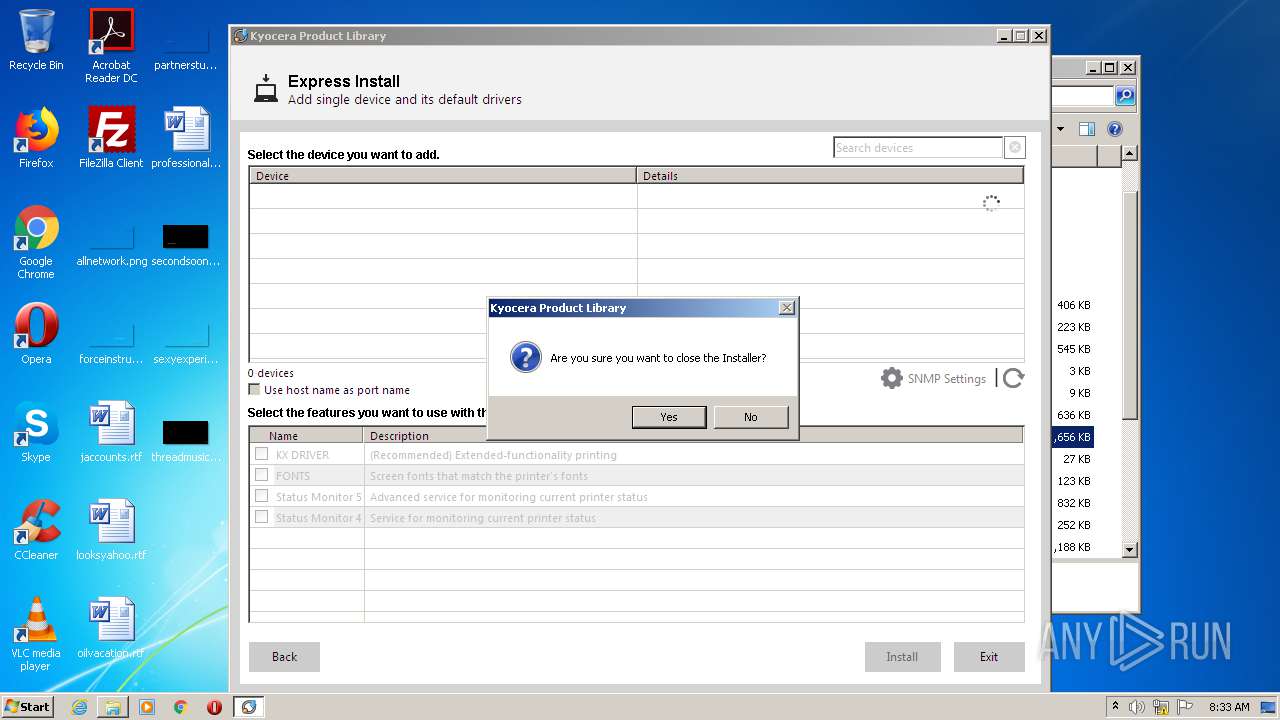Screen dimensions: 1280x720
Task: Click the Details column header
Action: 830,176
